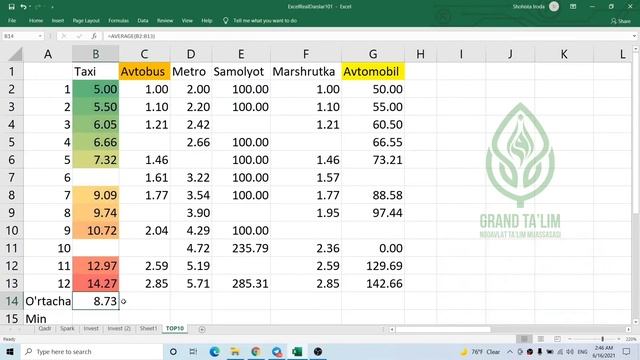The height and width of the screenshot is (360, 640).
Task: Click the zoom in plus button
Action: (x=619, y=339)
